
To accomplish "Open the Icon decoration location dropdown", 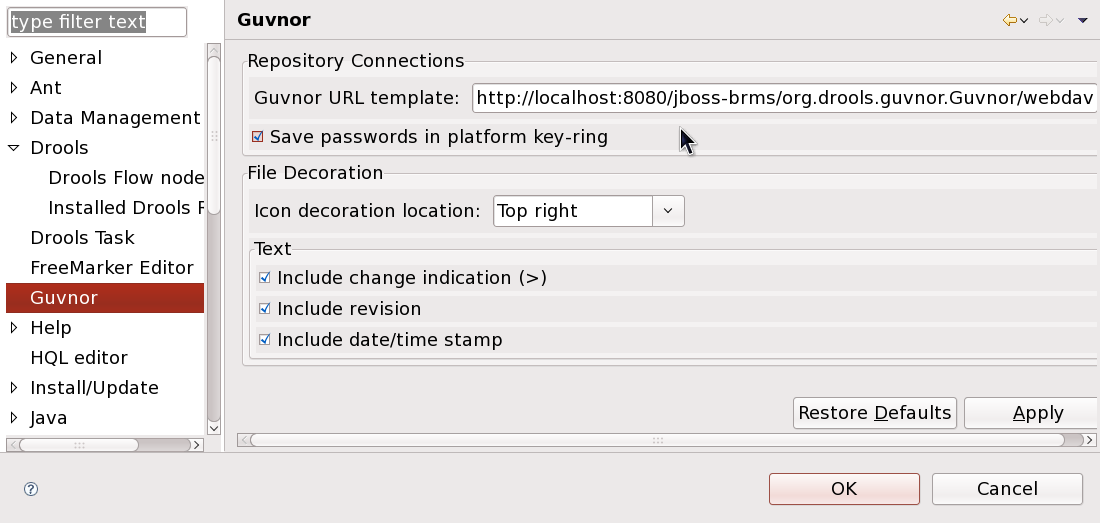I will 668,211.
